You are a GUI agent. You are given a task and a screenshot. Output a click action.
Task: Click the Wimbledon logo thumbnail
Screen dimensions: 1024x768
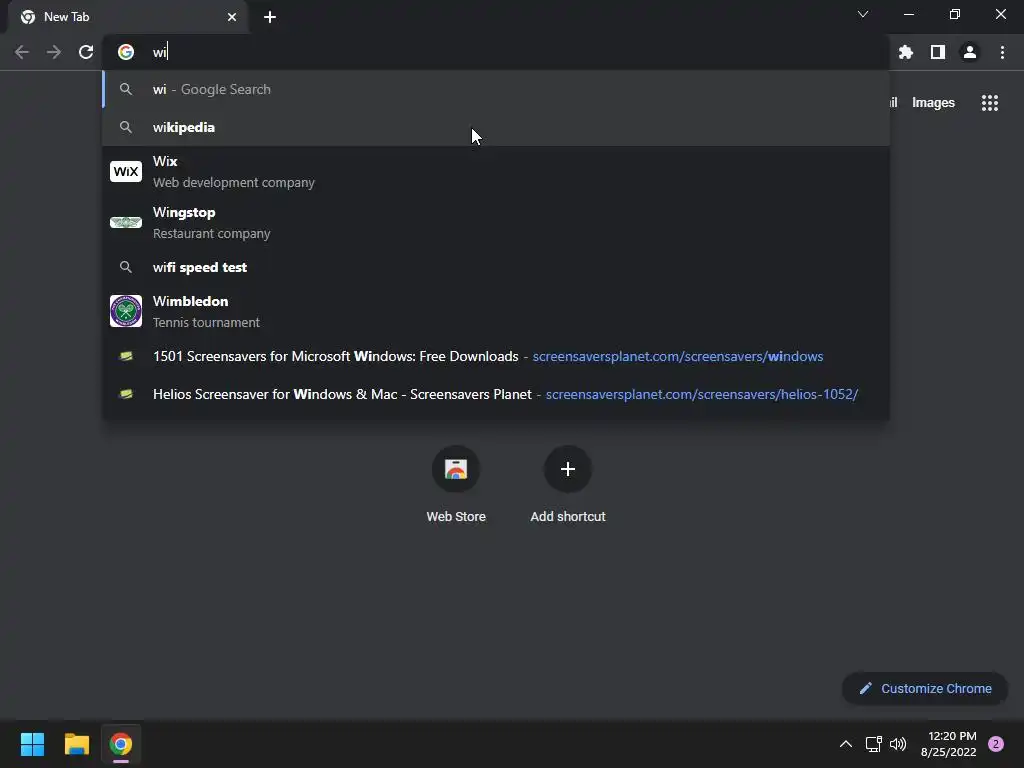click(x=126, y=311)
